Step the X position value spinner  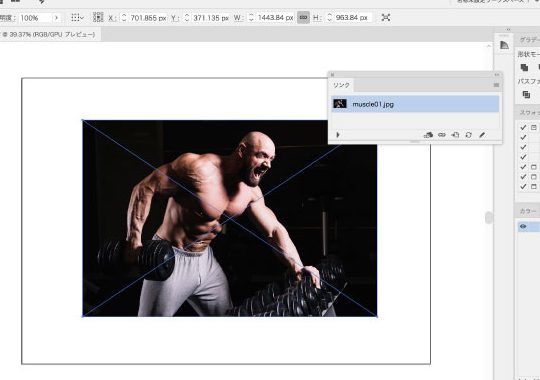coord(124,18)
